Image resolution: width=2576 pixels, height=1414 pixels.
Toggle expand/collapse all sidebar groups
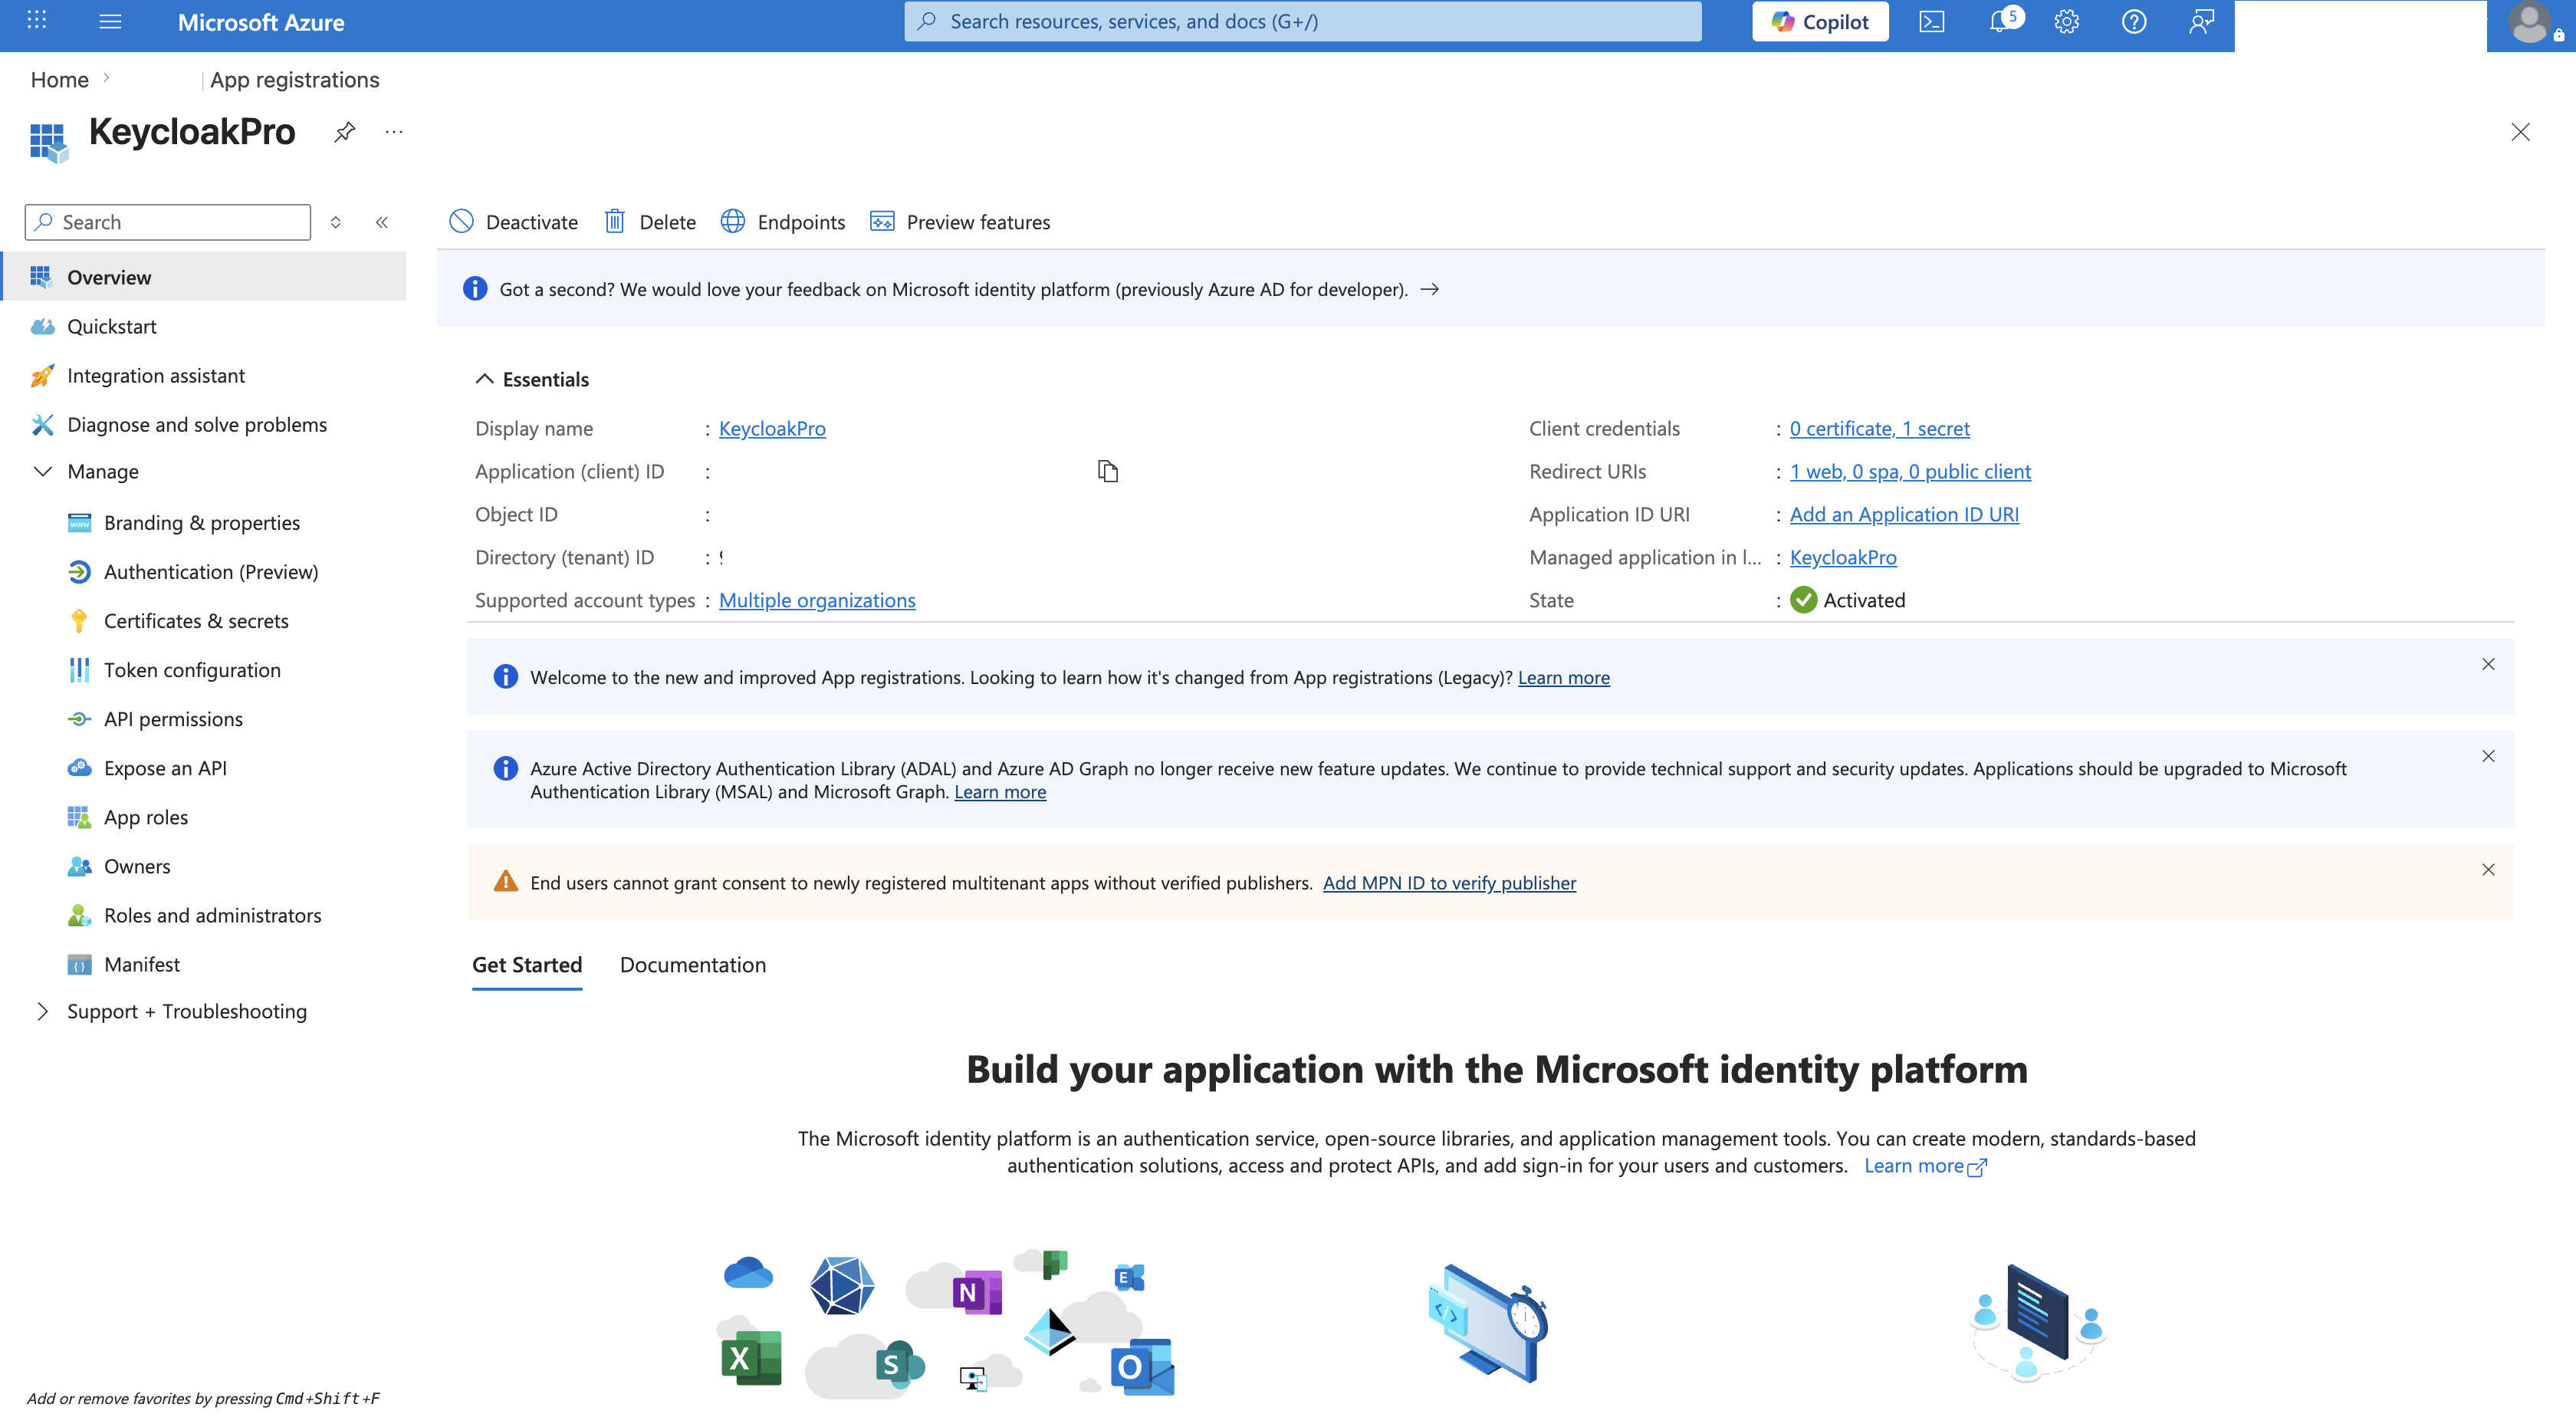click(336, 222)
